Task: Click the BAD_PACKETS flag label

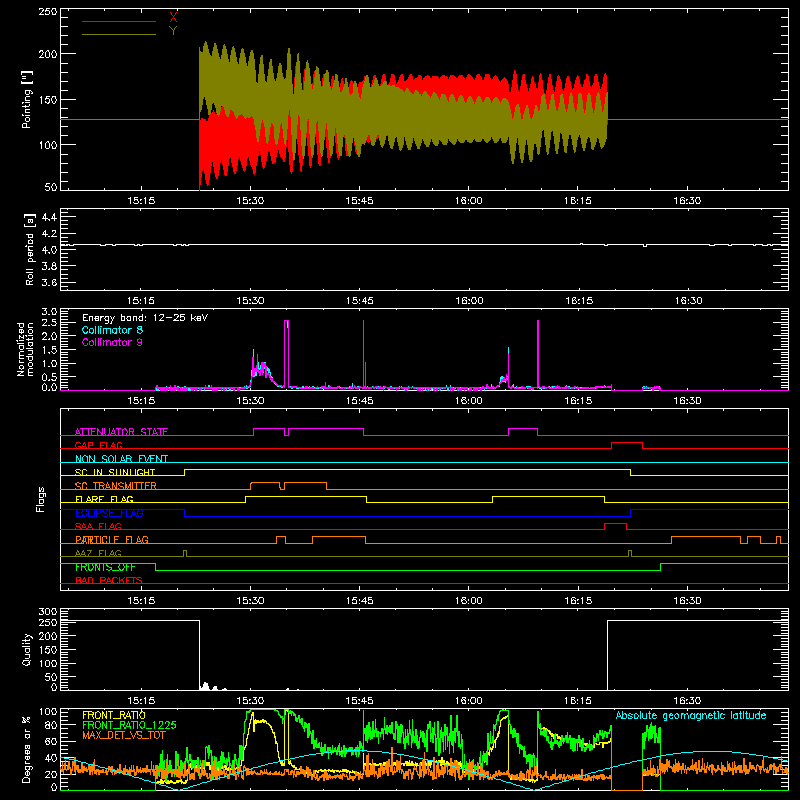Action: click(x=109, y=580)
